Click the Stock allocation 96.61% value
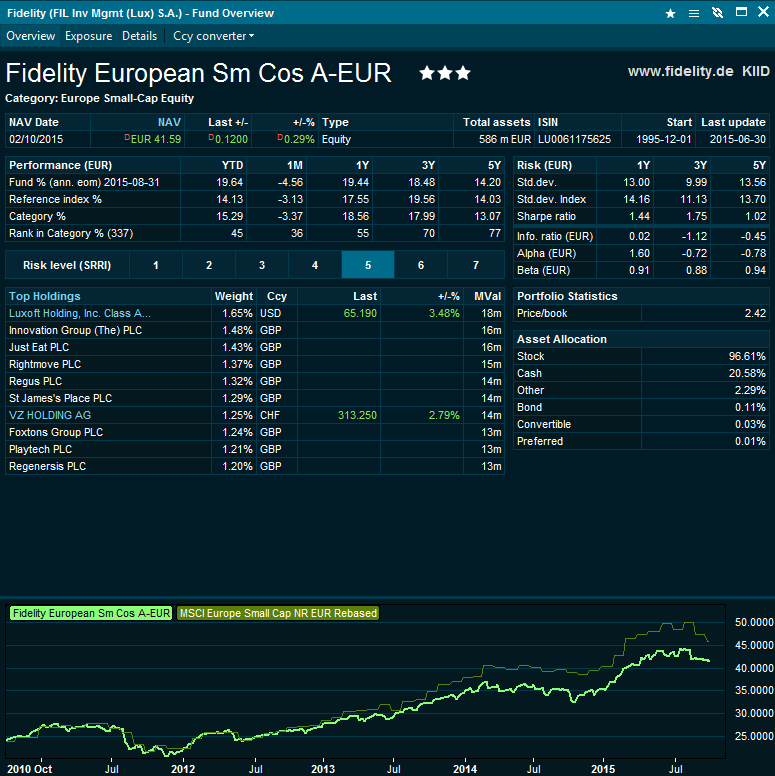The image size is (775, 776). pos(747,356)
